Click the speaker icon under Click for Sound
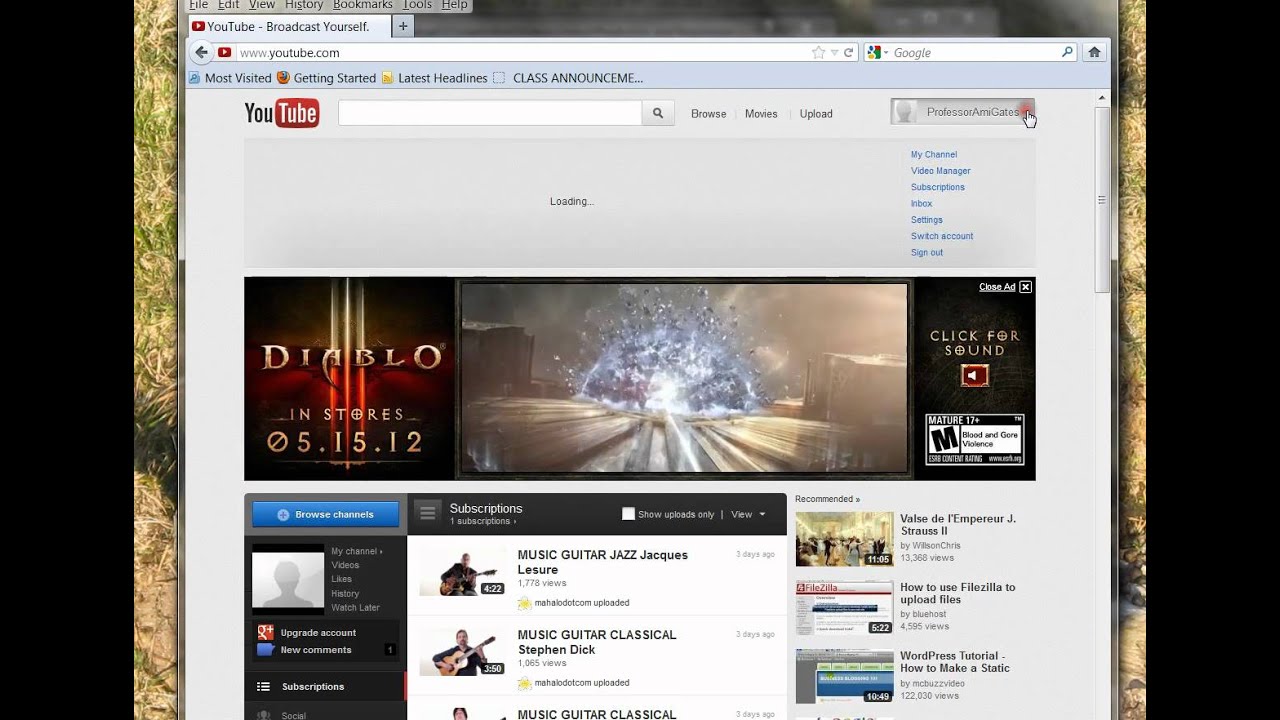The image size is (1280, 720). click(x=975, y=375)
